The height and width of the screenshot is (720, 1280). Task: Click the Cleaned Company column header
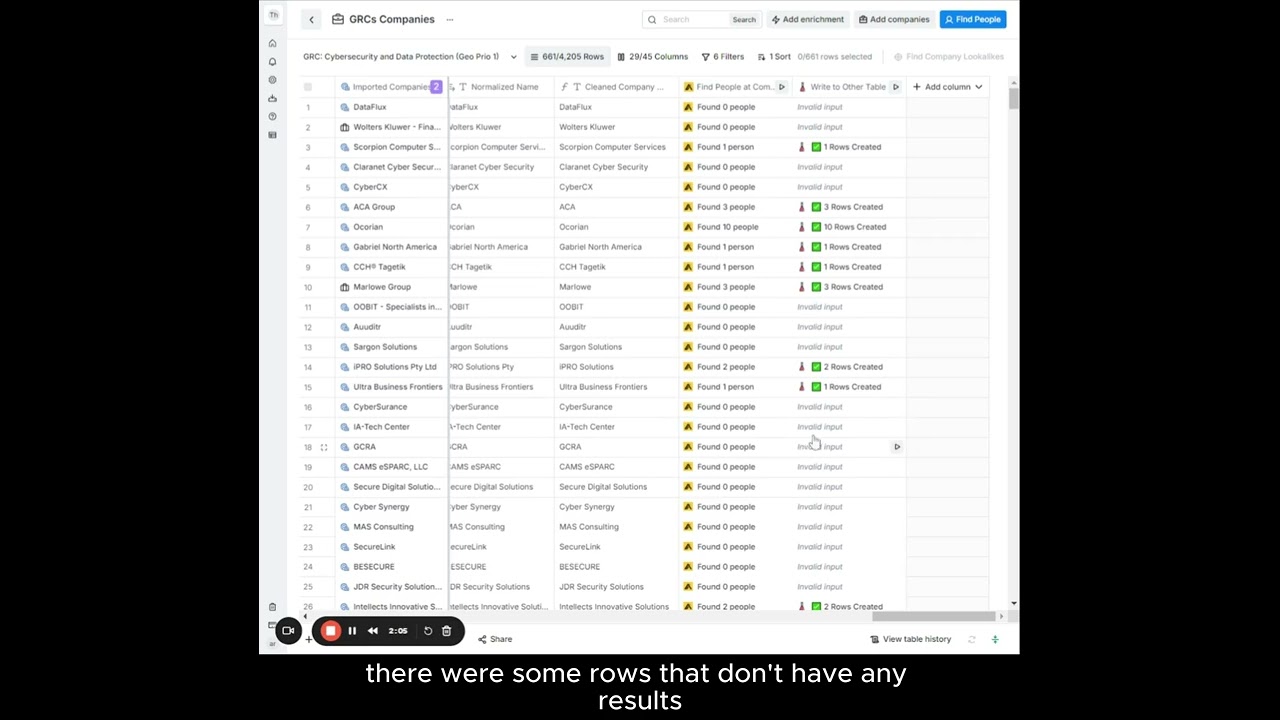616,87
